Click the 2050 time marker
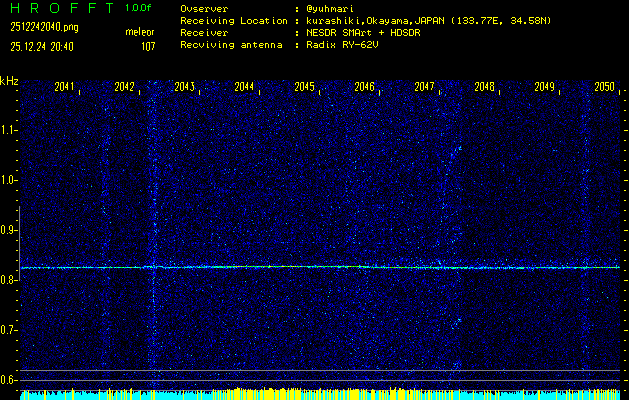The width and height of the screenshot is (629, 400). [605, 87]
